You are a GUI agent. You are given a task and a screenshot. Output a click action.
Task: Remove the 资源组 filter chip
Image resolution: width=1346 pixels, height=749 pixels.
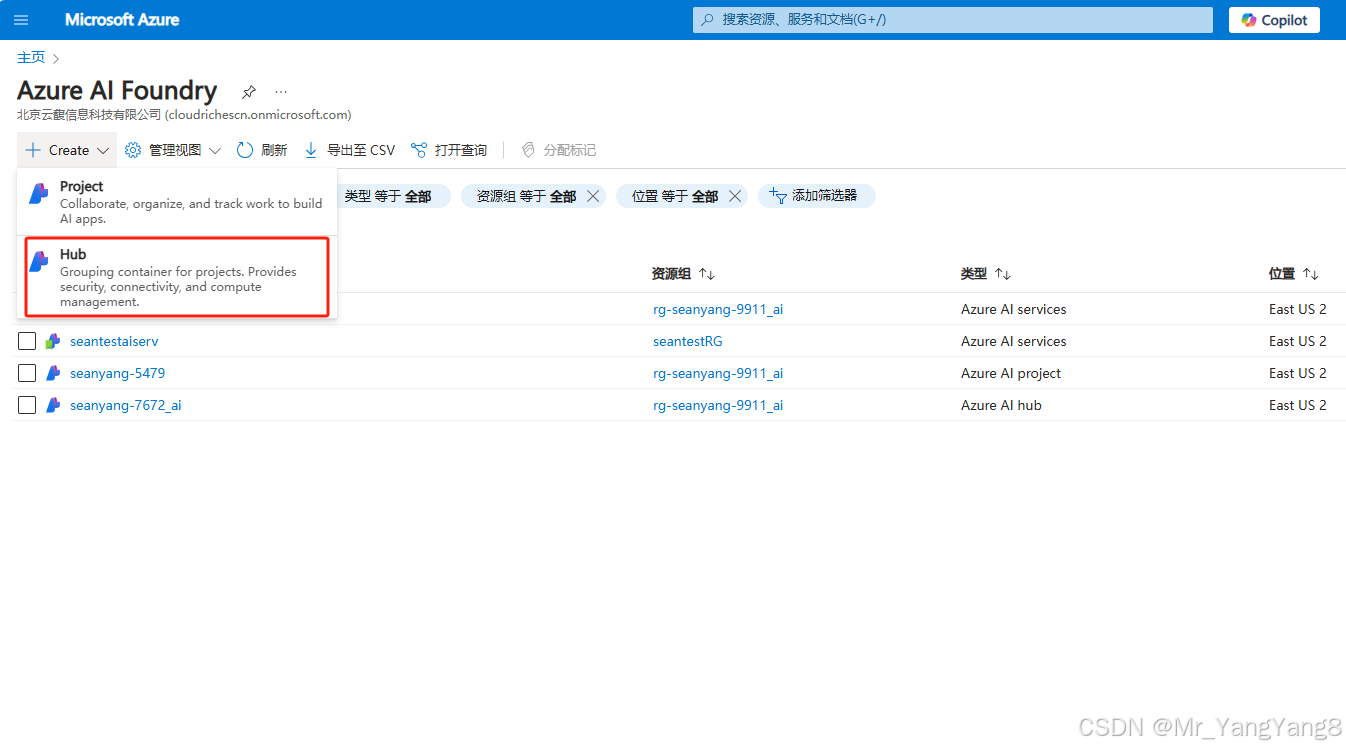coord(593,196)
